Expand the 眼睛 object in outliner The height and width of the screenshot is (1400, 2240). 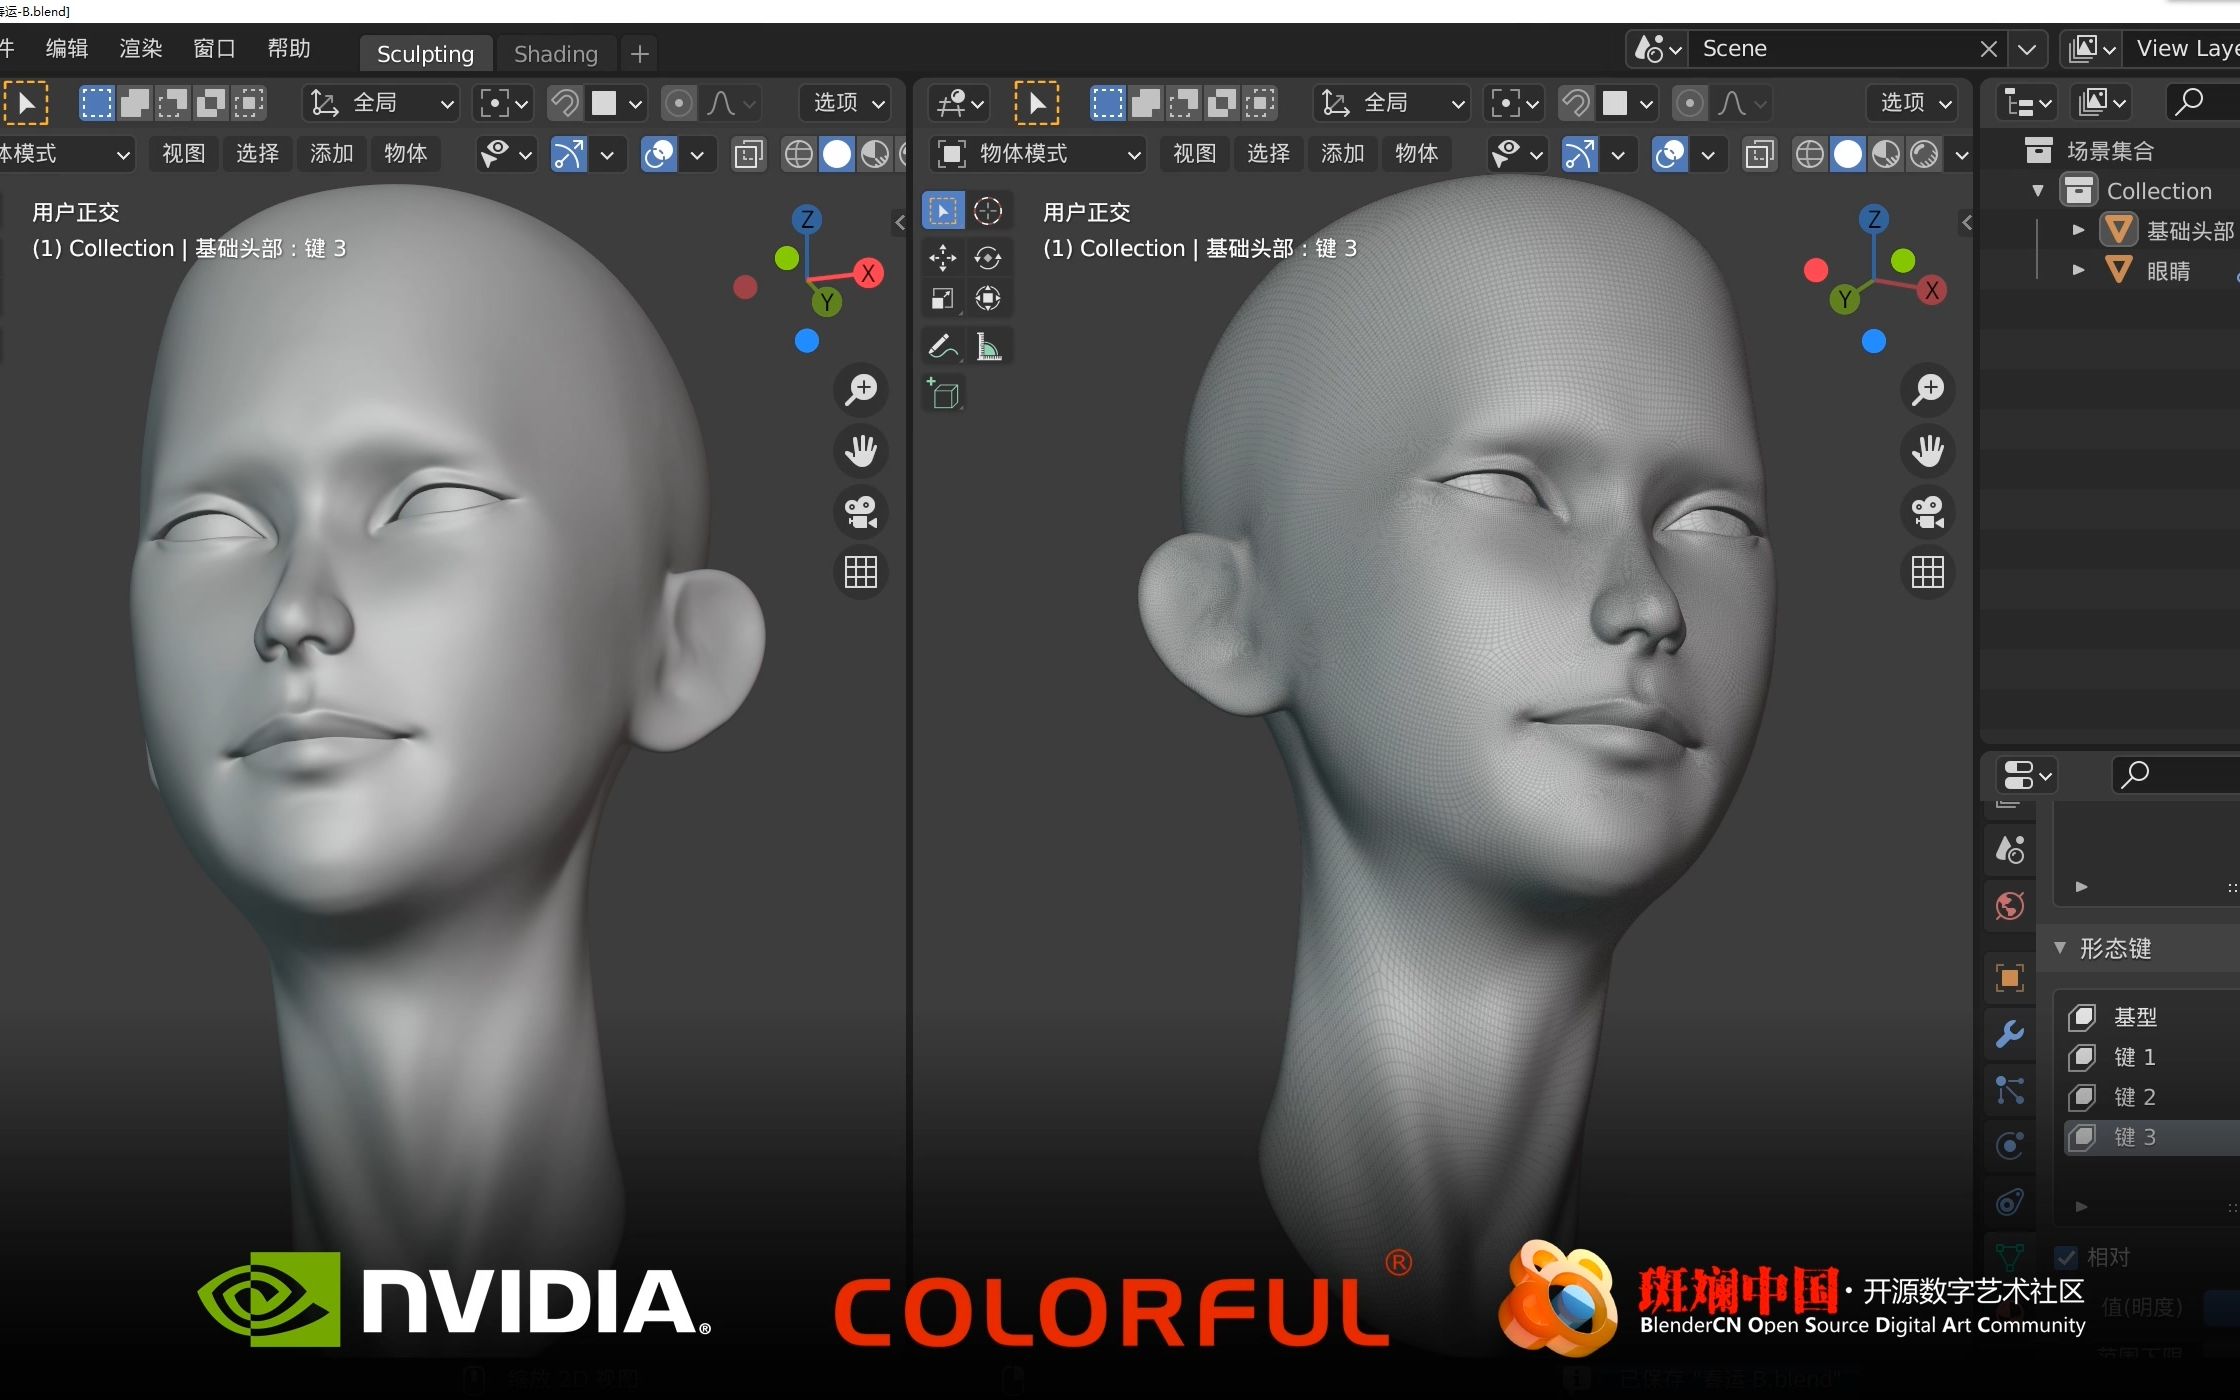coord(2079,270)
